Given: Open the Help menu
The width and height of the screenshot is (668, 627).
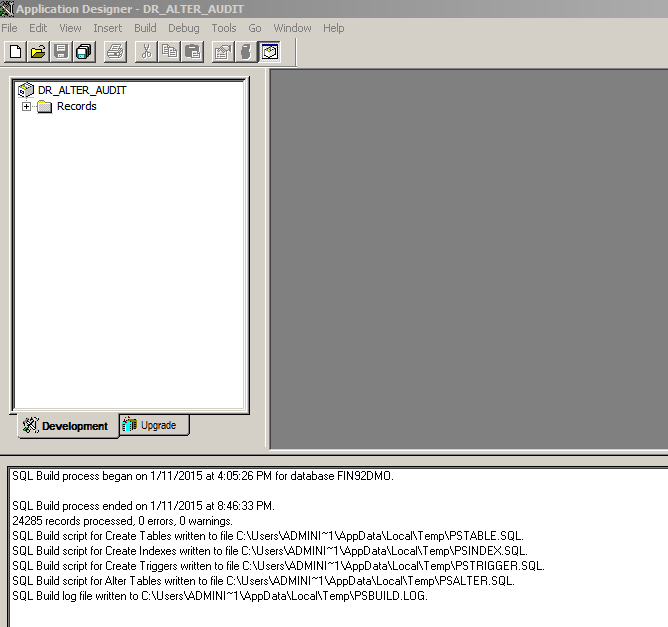Looking at the screenshot, I should (x=334, y=28).
